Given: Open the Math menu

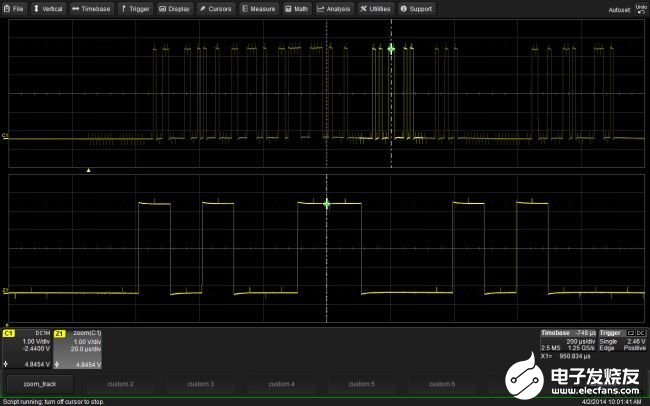Looking at the screenshot, I should click(297, 9).
